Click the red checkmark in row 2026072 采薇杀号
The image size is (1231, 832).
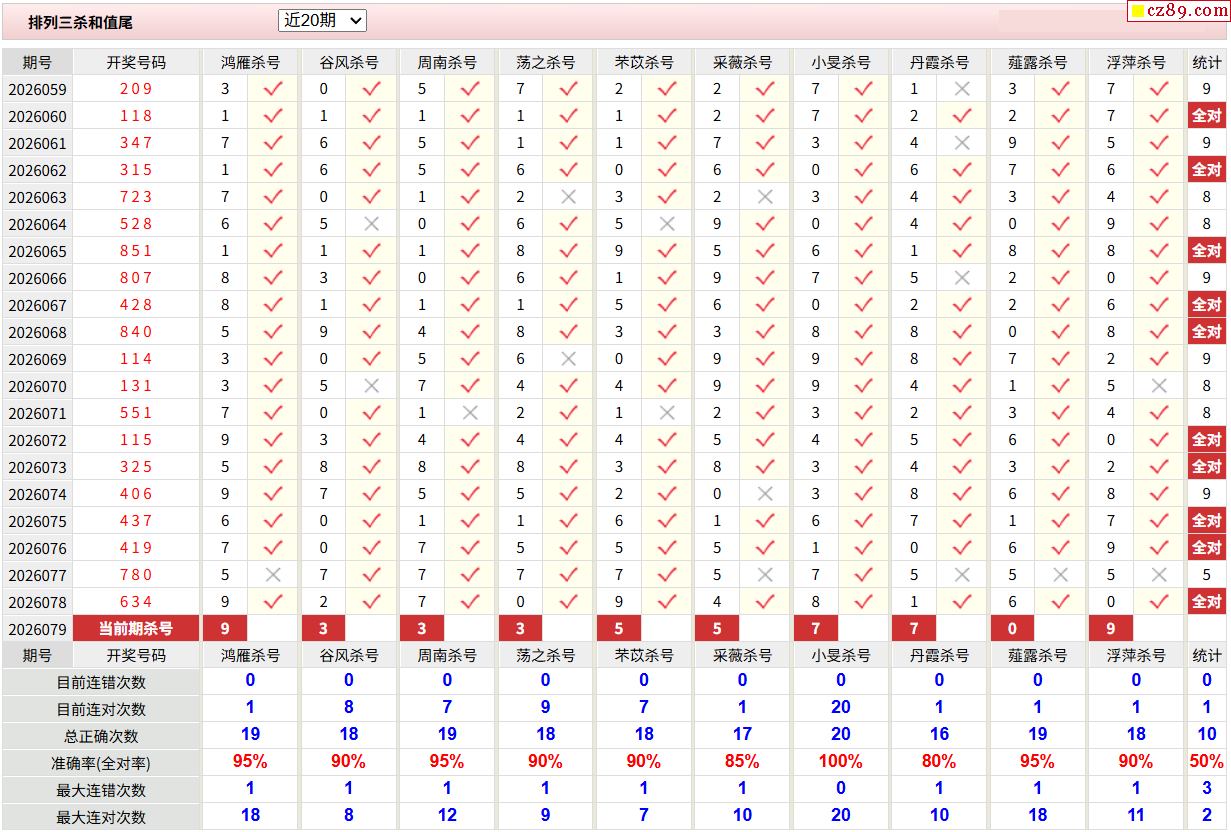click(765, 440)
